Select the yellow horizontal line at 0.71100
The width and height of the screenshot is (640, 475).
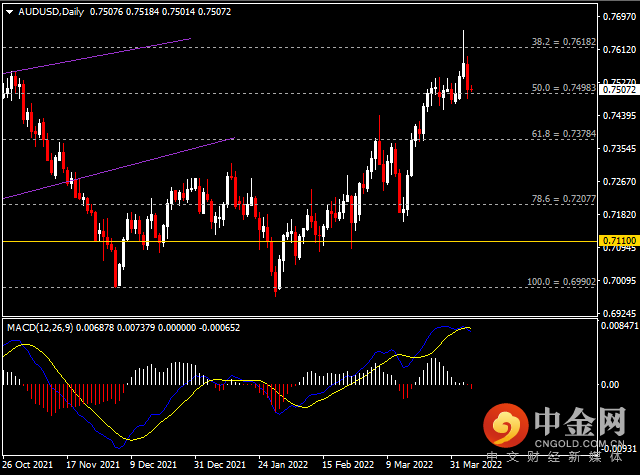pyautogui.click(x=300, y=242)
